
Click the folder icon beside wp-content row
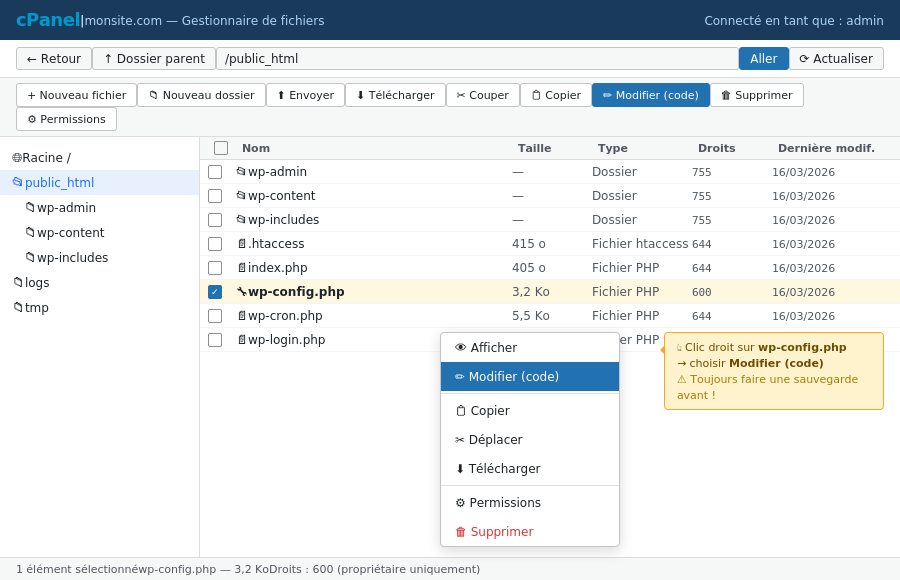241,195
